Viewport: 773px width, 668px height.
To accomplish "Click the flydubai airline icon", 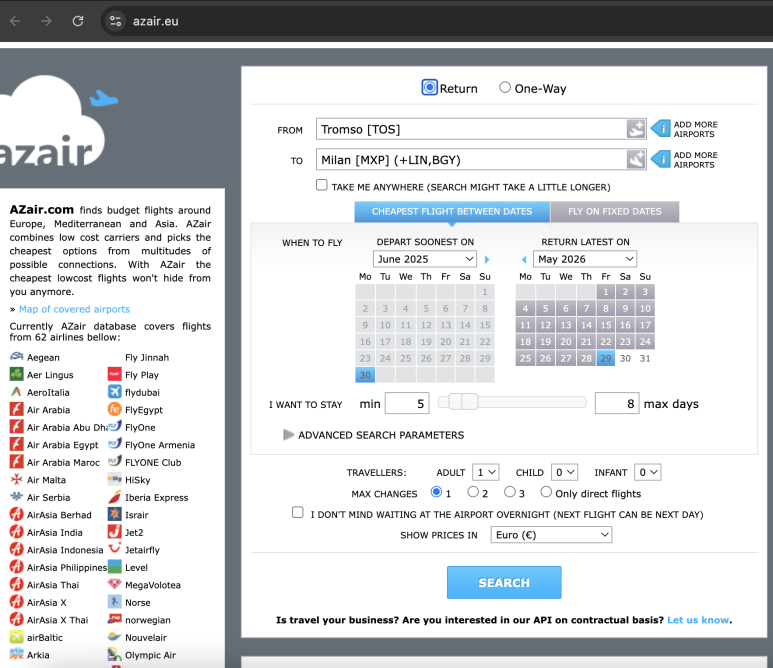I will (114, 392).
